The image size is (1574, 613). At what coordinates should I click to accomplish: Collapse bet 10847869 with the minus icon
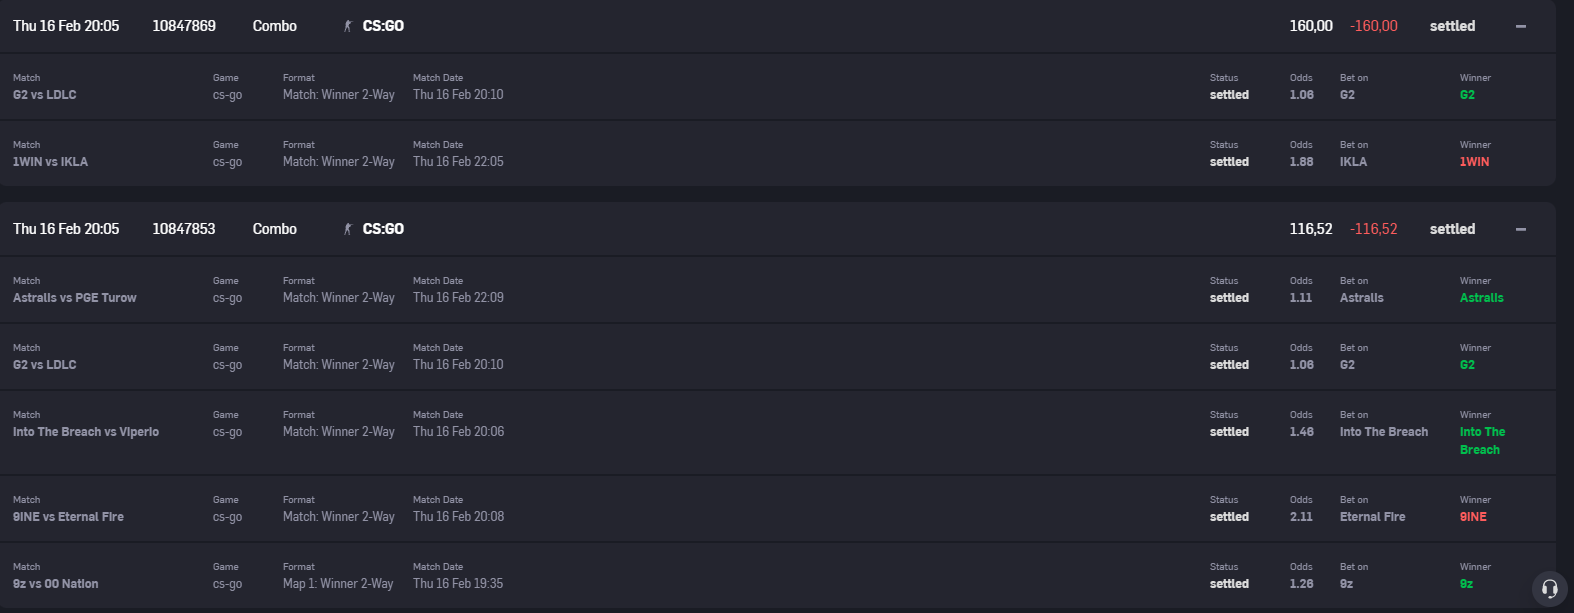click(x=1520, y=26)
